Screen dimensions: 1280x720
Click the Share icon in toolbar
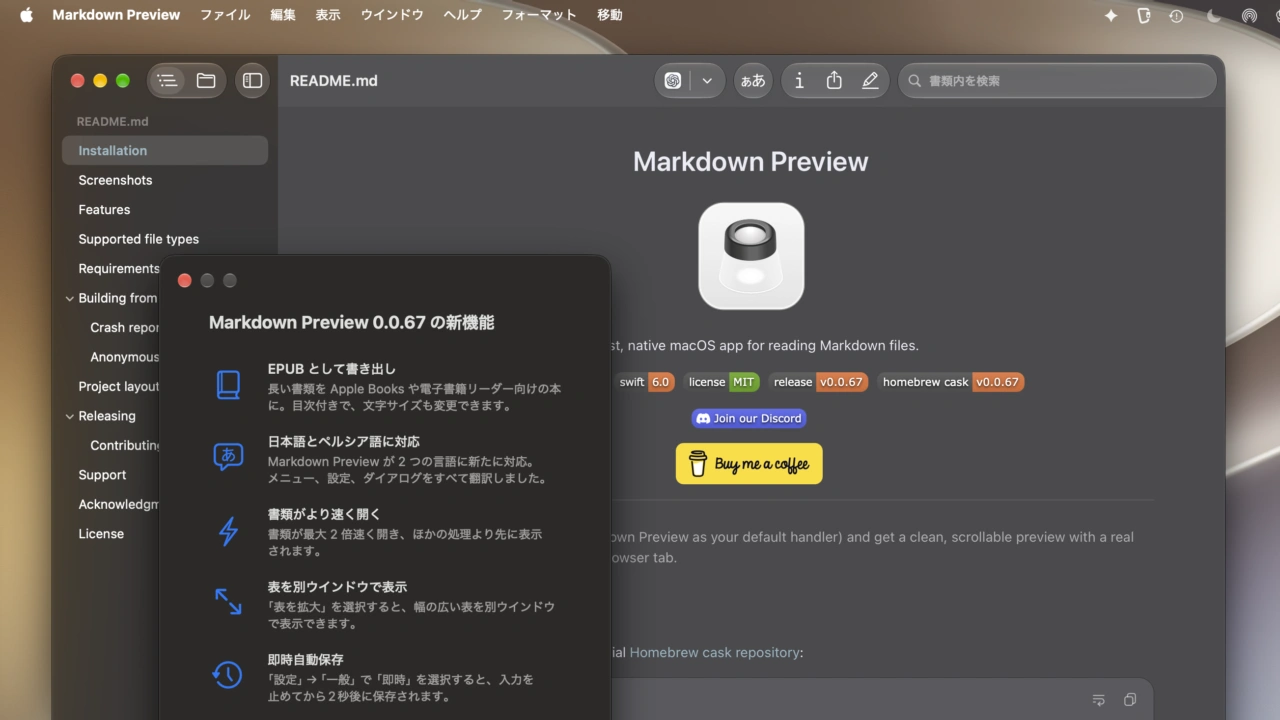pos(834,81)
